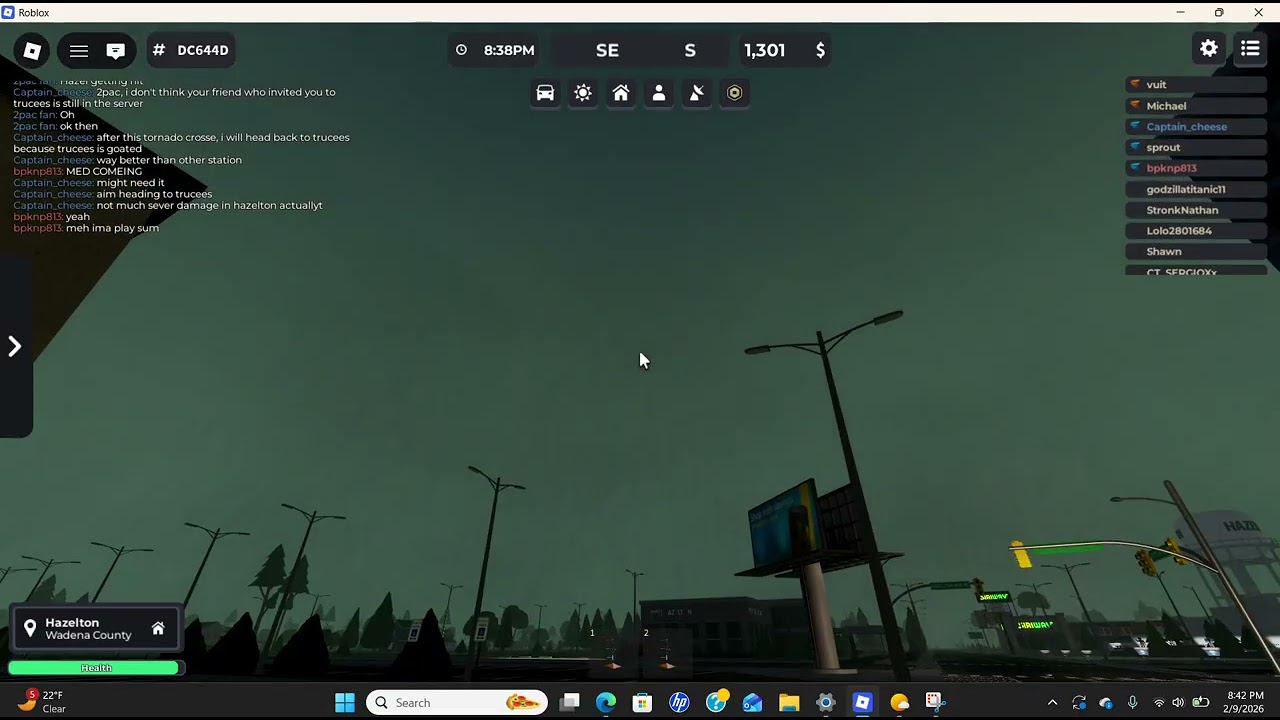
Task: Click the 1,301 money balance
Action: click(x=765, y=50)
